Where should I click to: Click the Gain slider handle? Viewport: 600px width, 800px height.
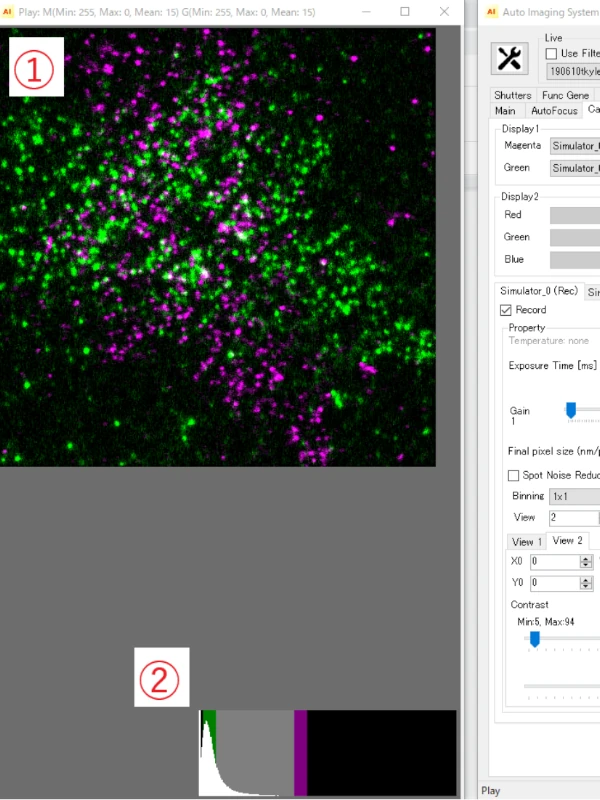click(x=571, y=410)
